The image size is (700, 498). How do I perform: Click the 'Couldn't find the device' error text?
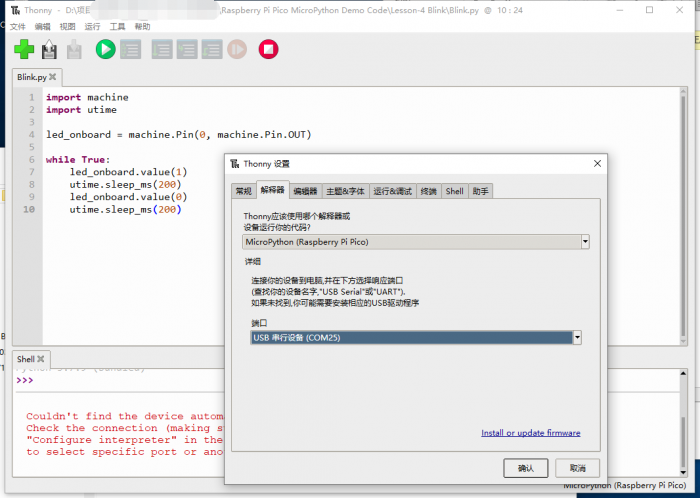pos(125,416)
